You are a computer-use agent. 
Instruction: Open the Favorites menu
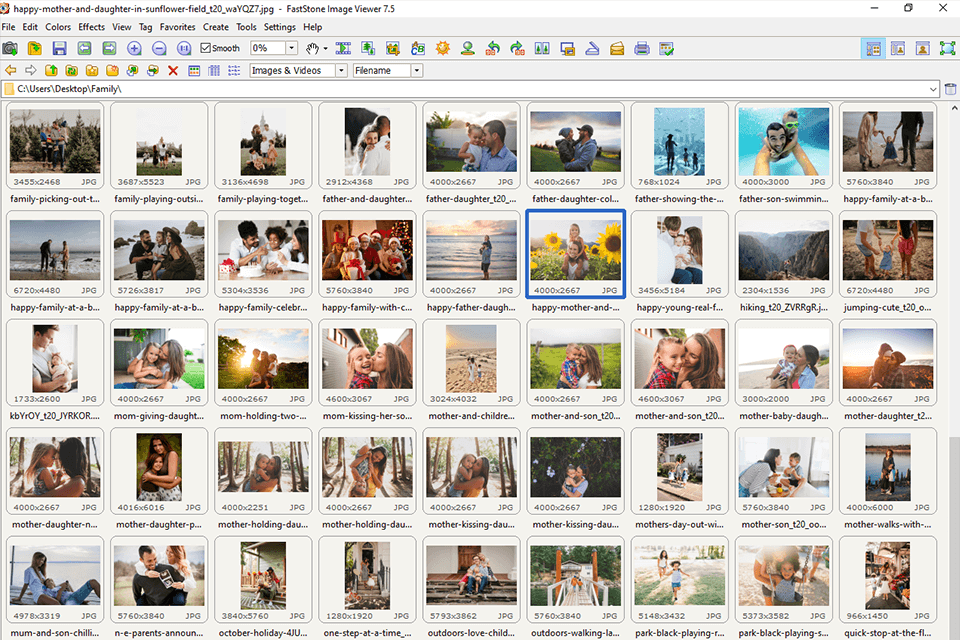(177, 27)
